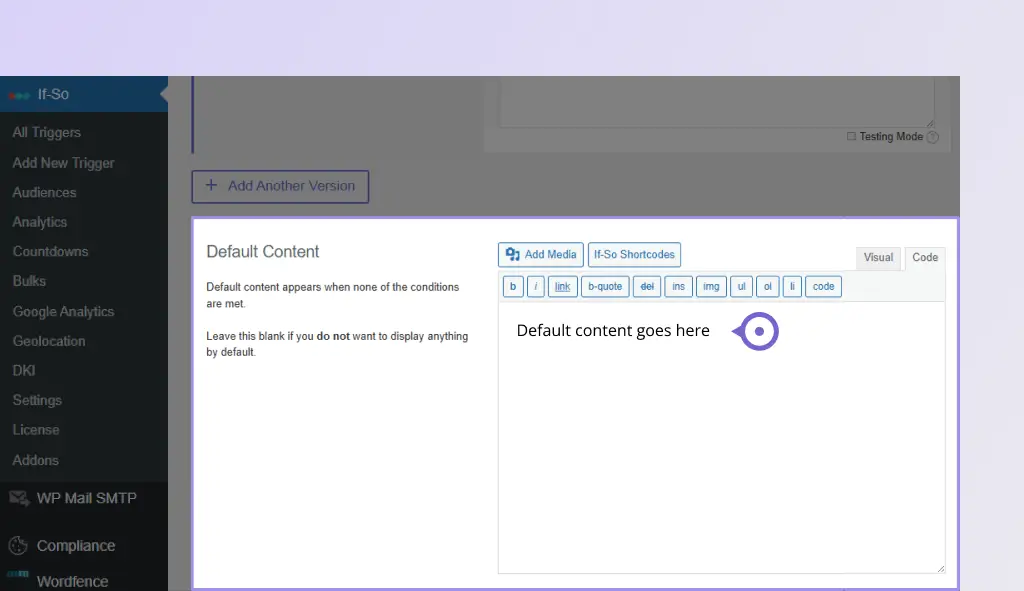
Task: Click the WP Mail SMTP envelope icon
Action: [19, 498]
